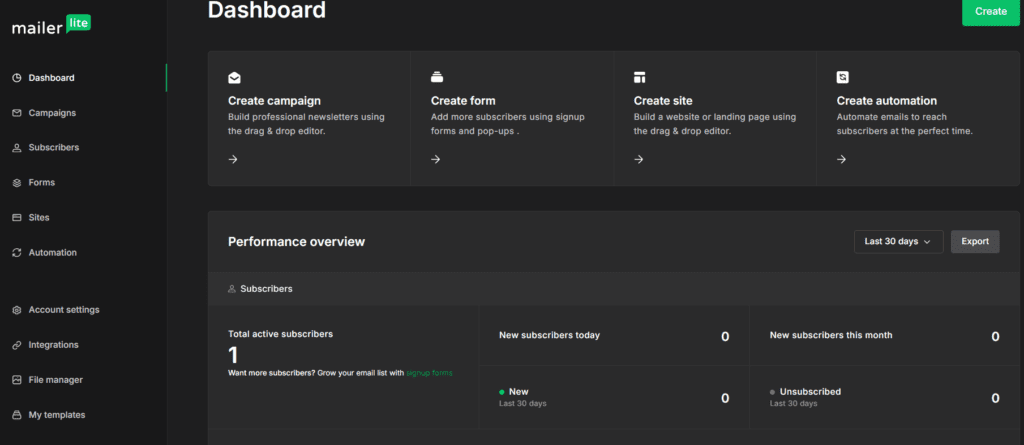
Task: Click the arrow under Create automation
Action: [842, 159]
